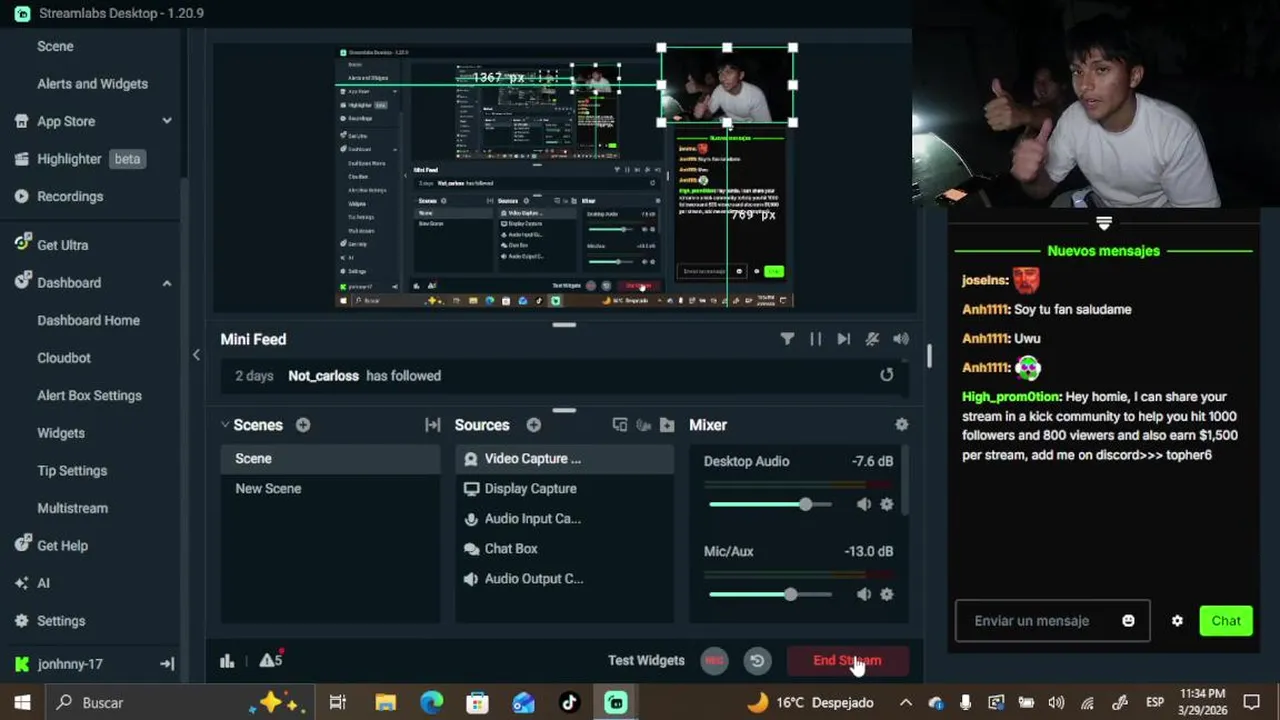
Task: Open the emoji picker in chat
Action: tap(1128, 621)
